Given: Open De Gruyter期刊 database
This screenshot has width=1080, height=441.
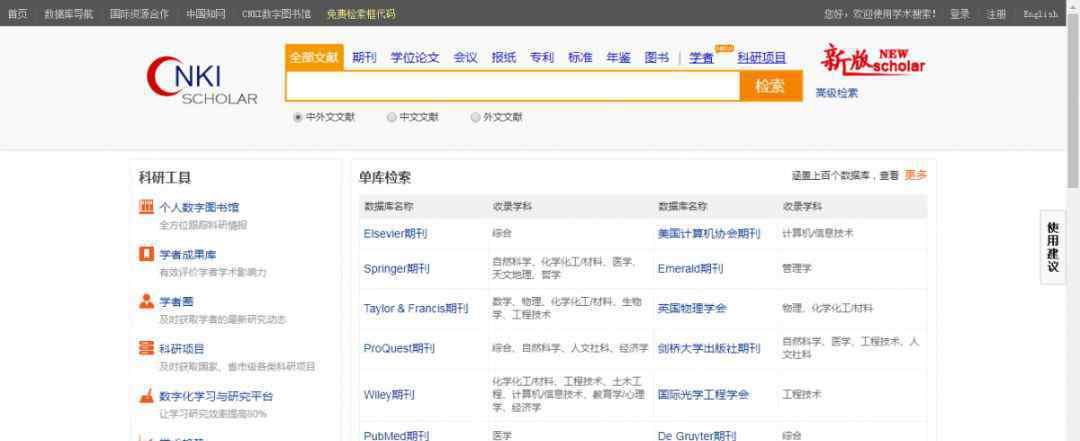Looking at the screenshot, I should click(696, 435).
